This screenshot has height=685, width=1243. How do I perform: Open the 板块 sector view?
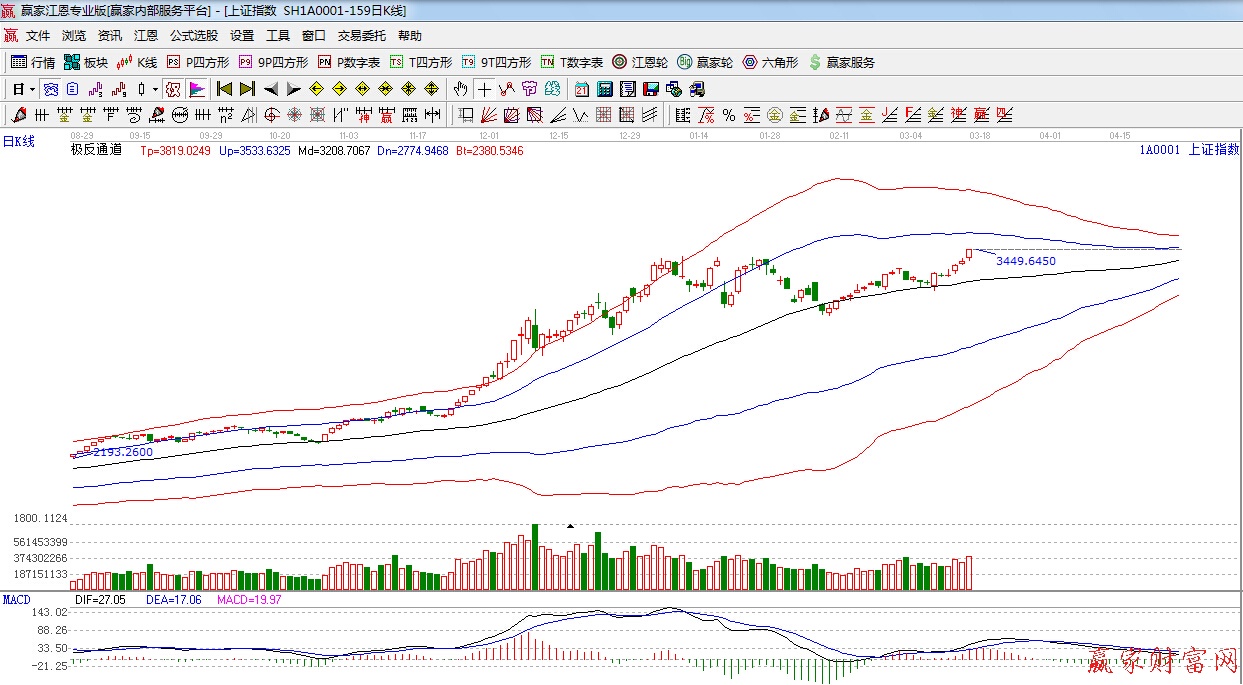85,62
